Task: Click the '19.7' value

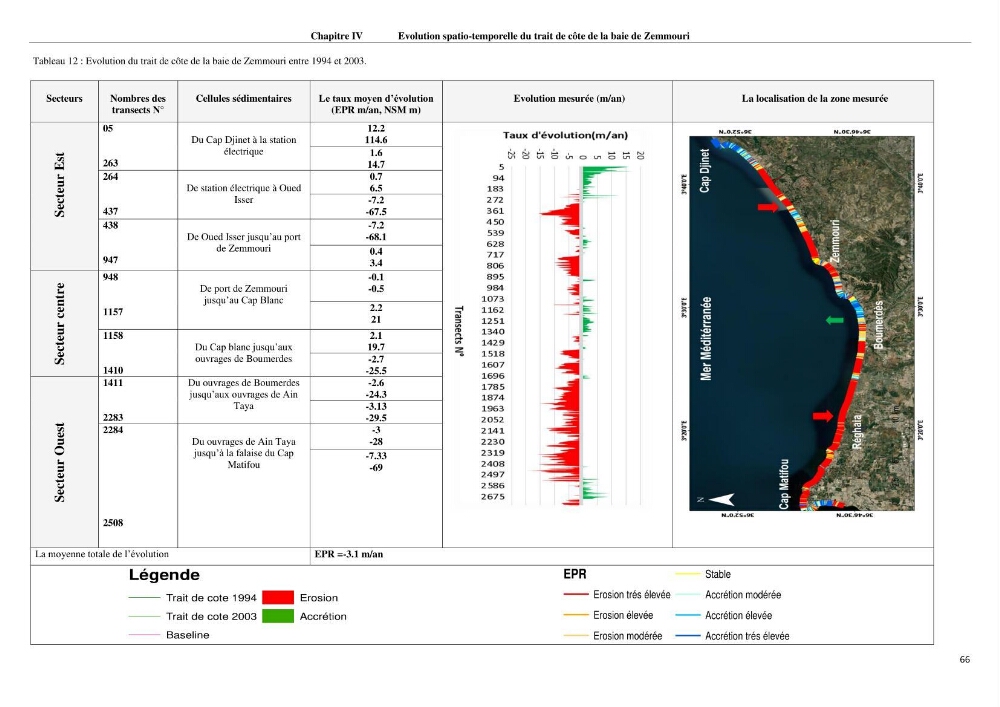Action: click(x=376, y=347)
